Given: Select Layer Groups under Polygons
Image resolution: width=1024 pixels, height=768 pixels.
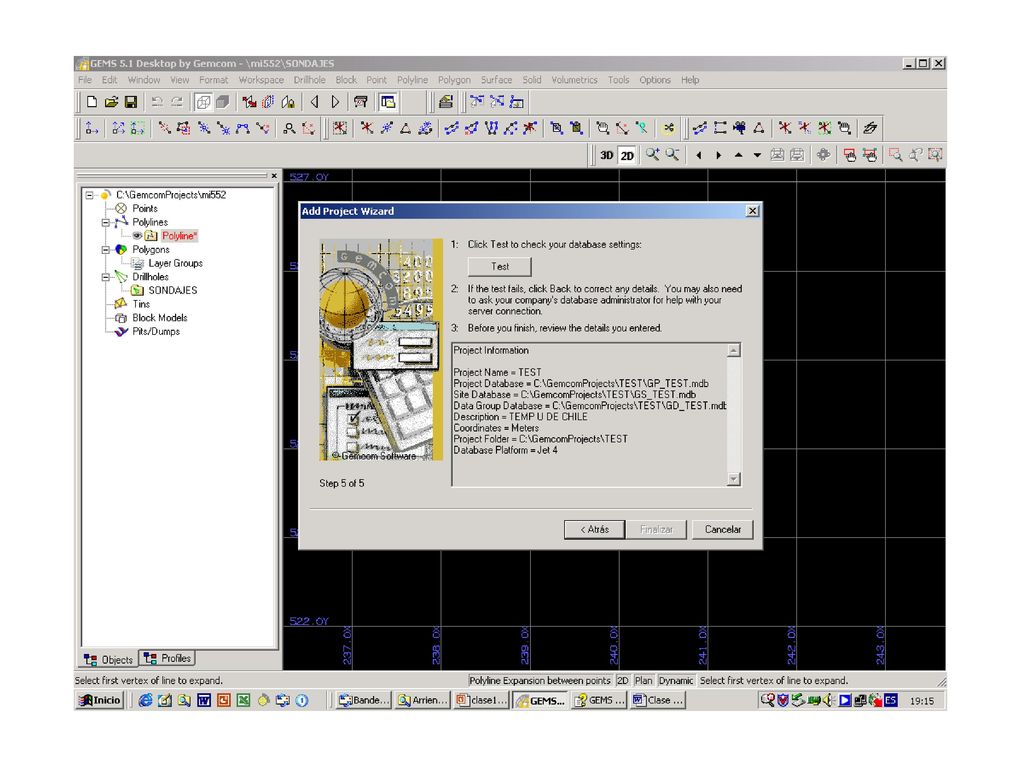Looking at the screenshot, I should pyautogui.click(x=175, y=263).
